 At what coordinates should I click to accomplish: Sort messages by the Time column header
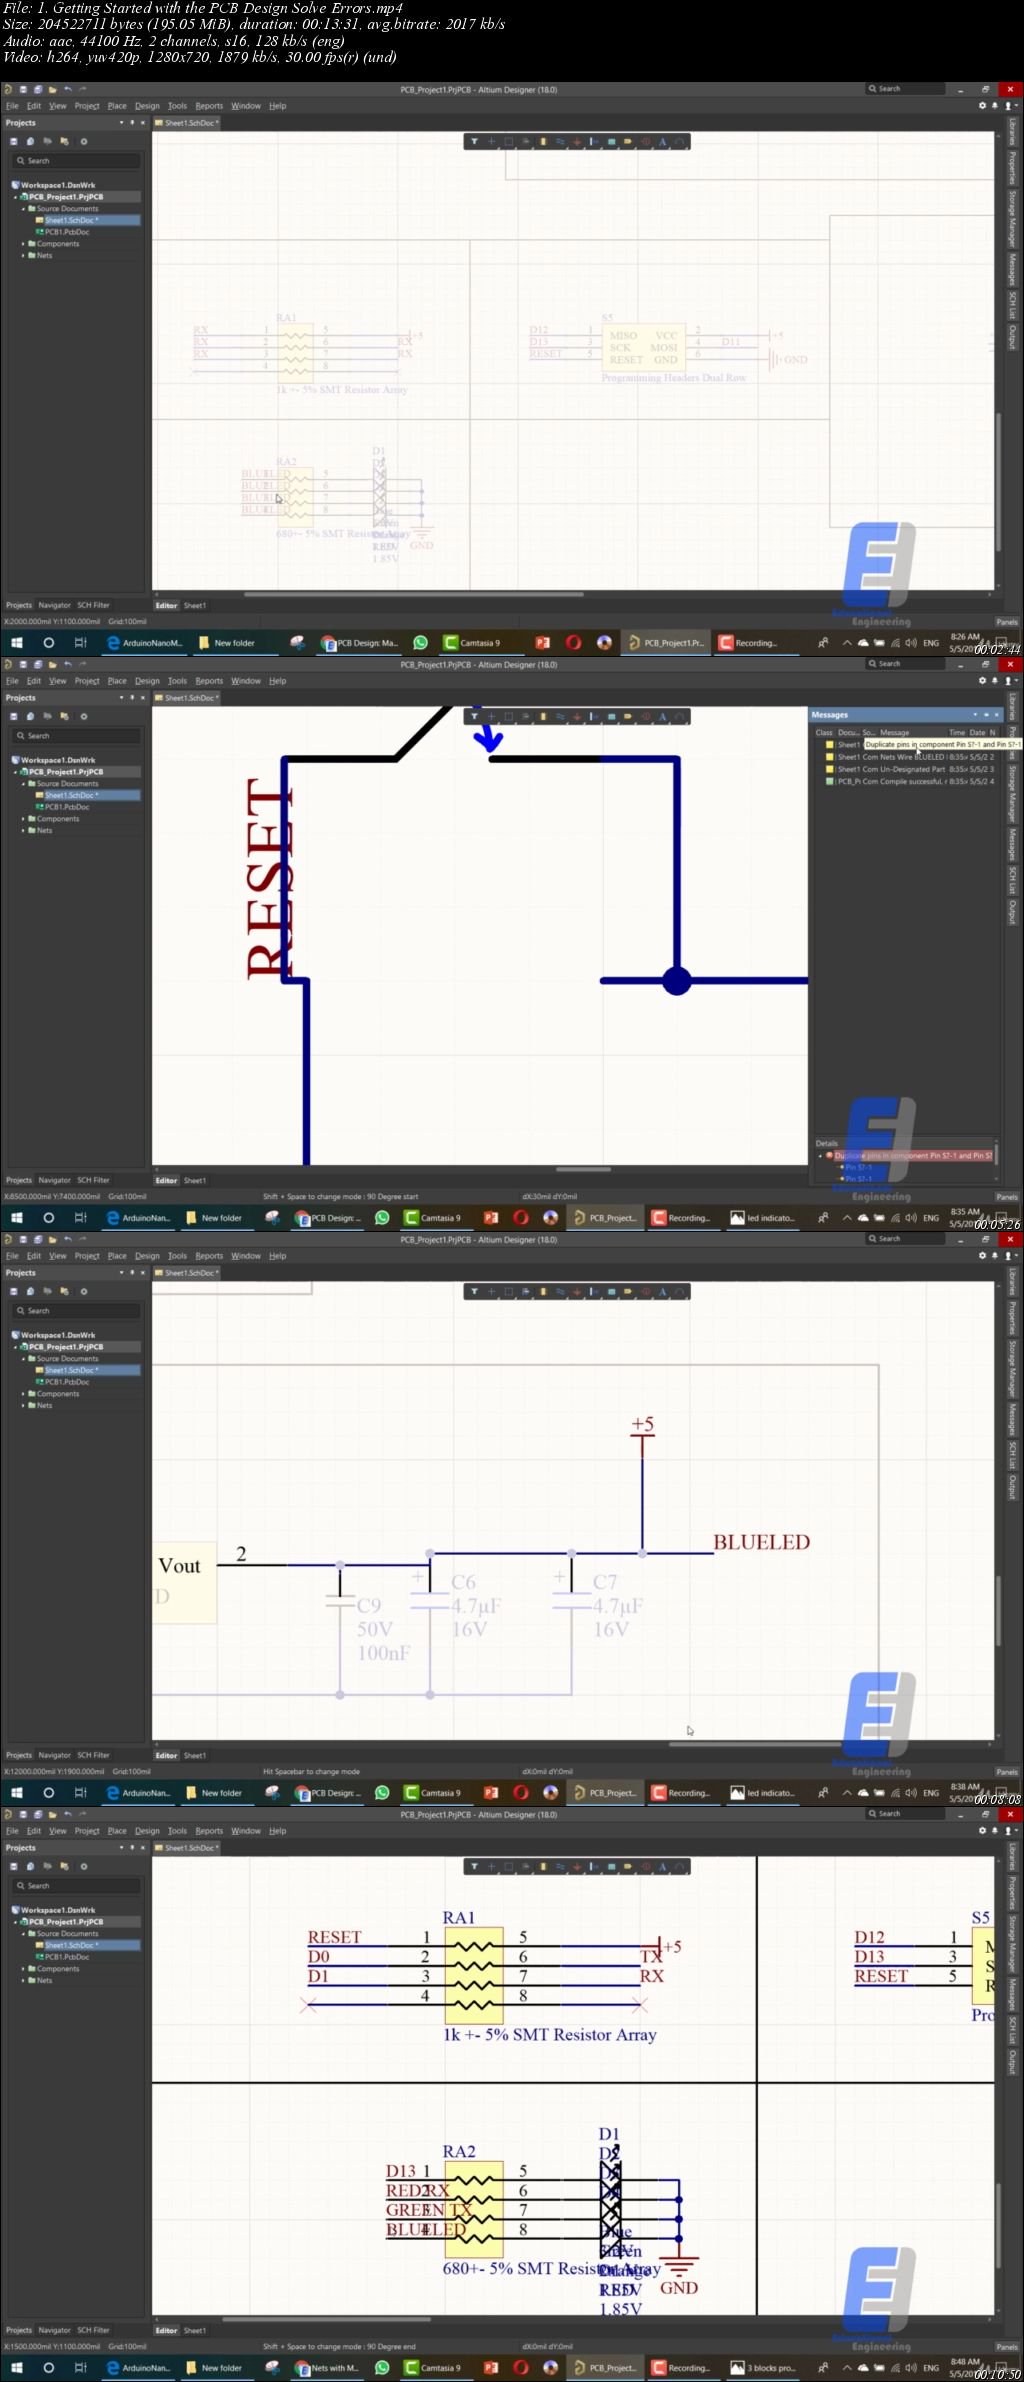(957, 732)
